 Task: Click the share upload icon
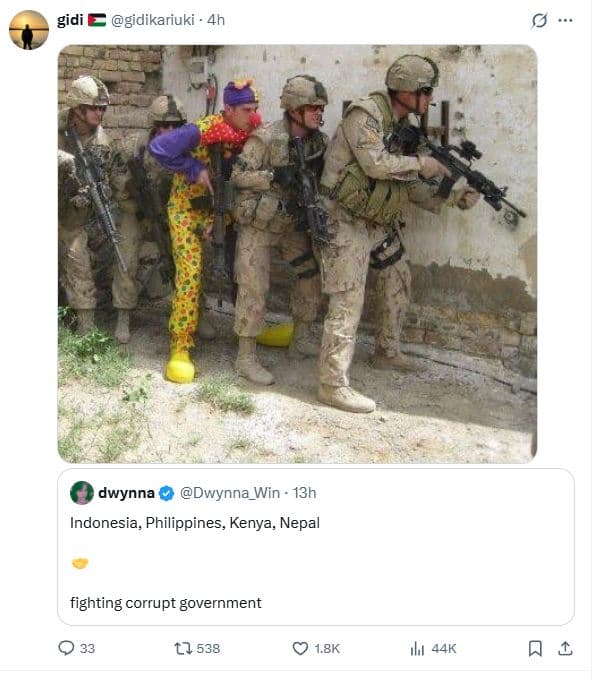[565, 648]
